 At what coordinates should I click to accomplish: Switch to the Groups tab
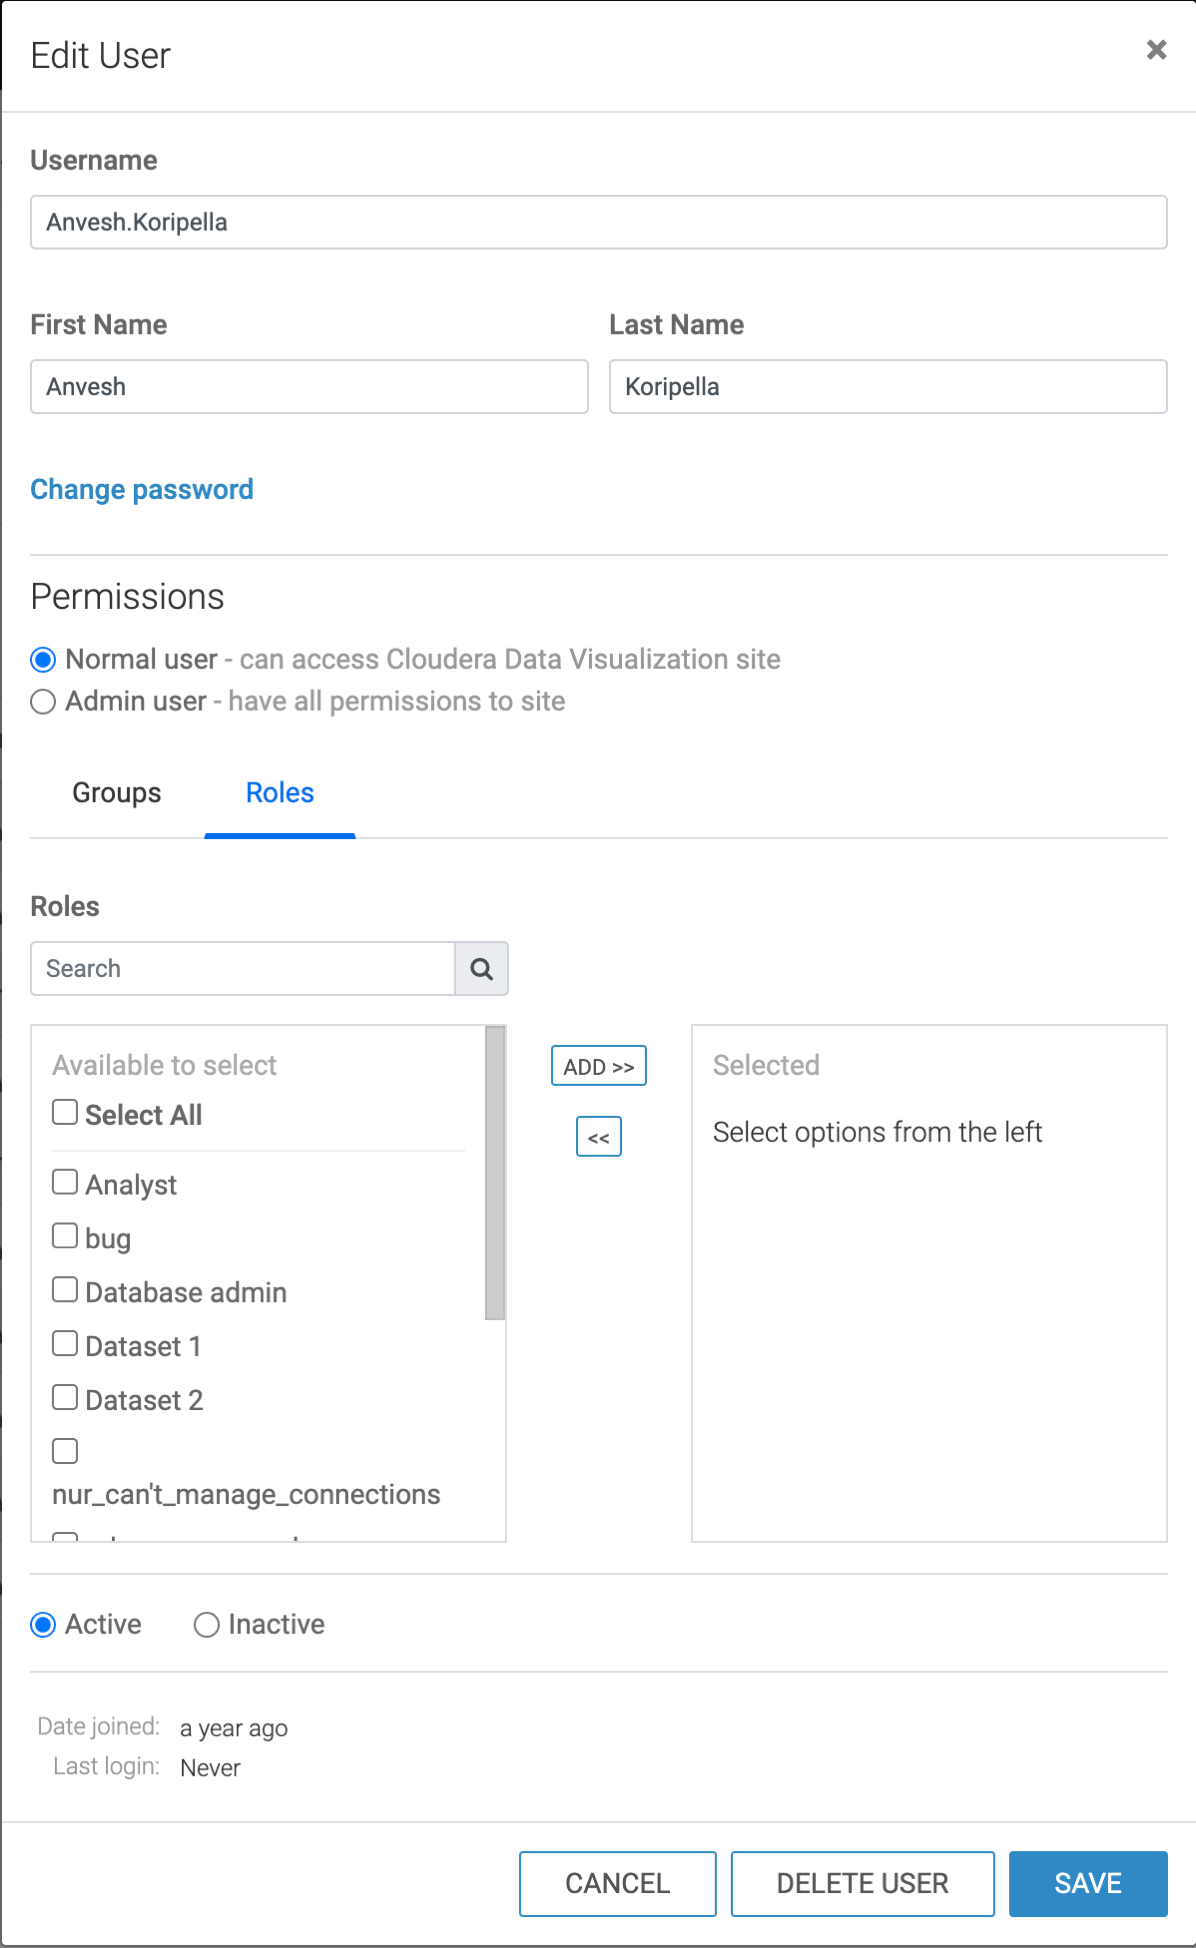pyautogui.click(x=117, y=793)
